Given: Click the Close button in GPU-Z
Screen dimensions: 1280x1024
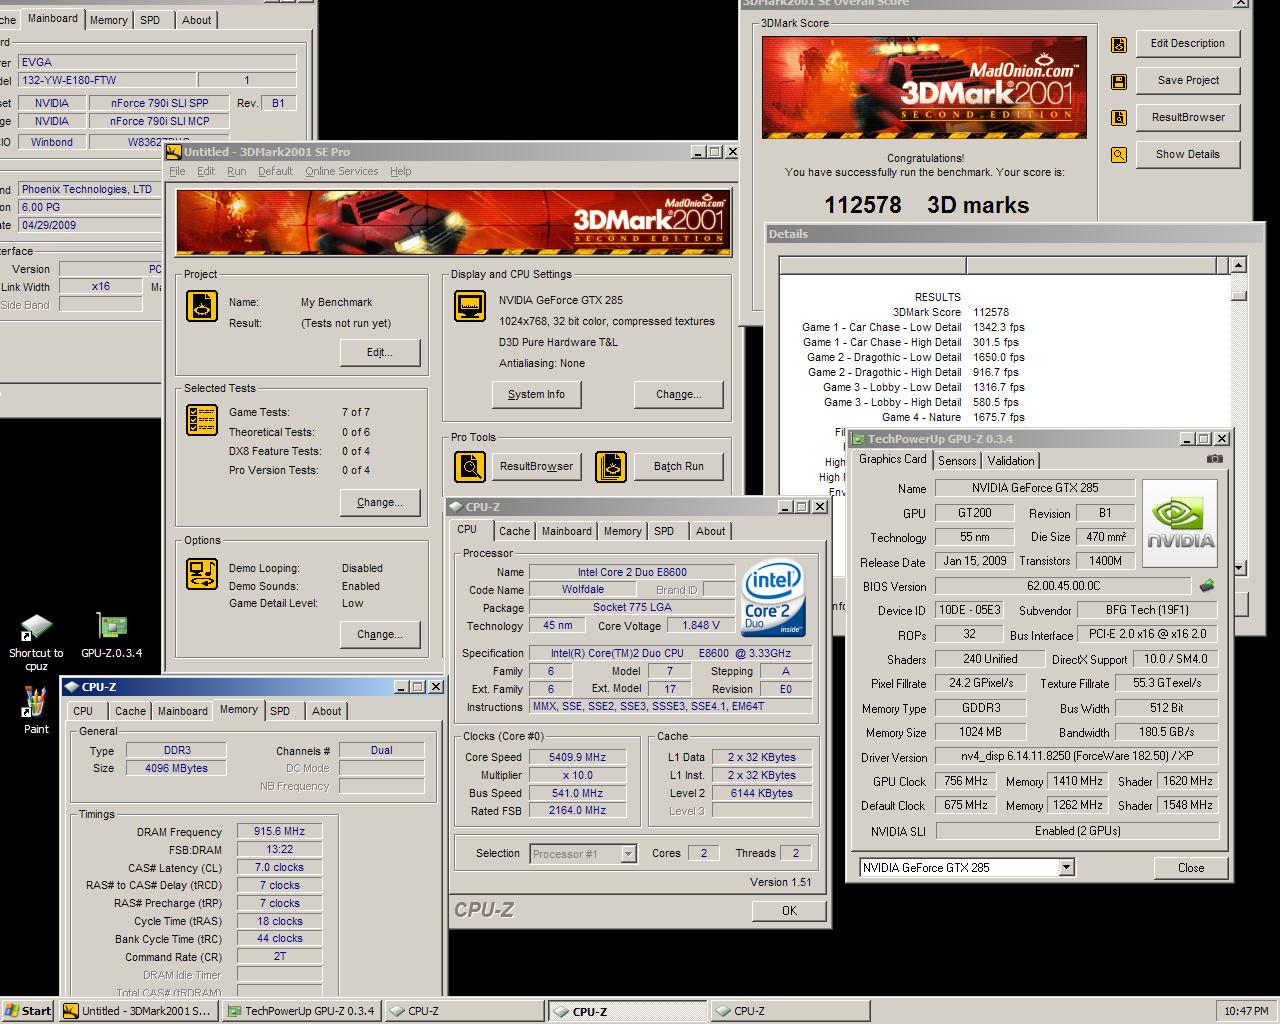Looking at the screenshot, I should tap(1190, 867).
